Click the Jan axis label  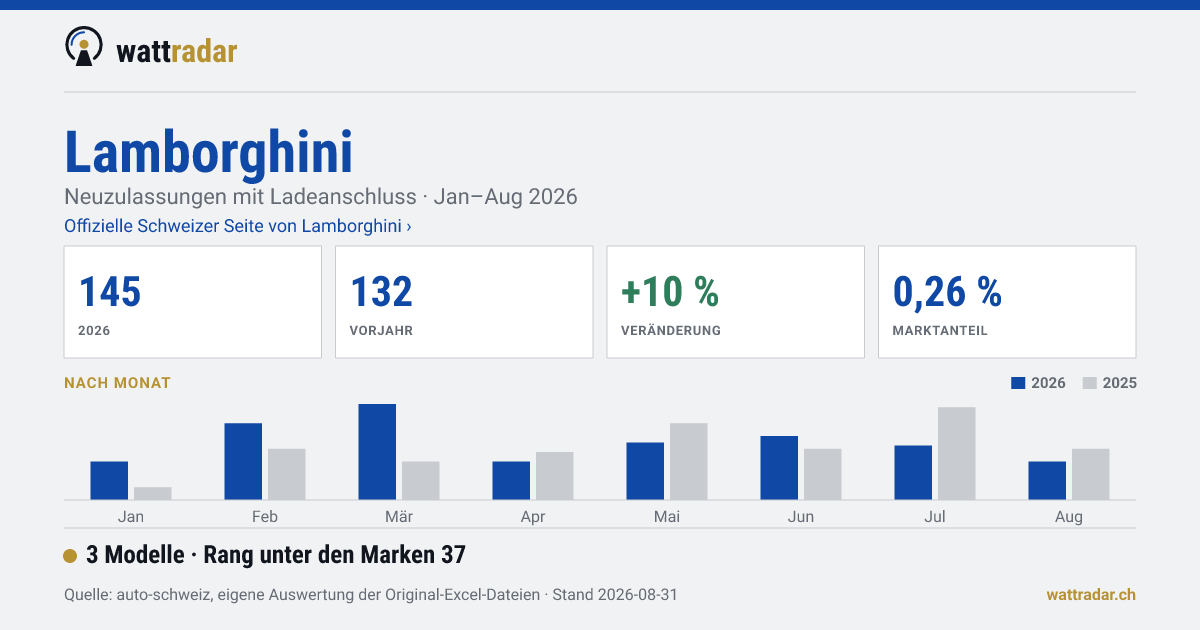pos(131,517)
